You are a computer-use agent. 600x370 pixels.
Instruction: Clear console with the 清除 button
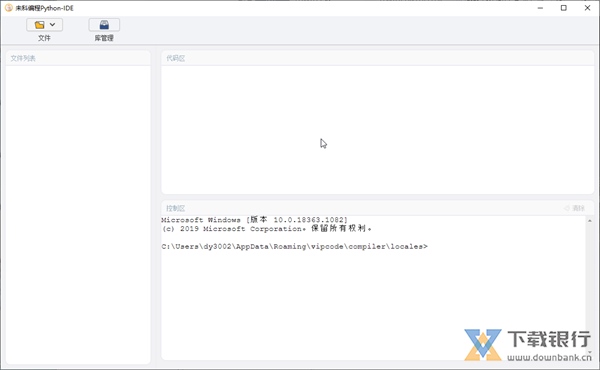(x=574, y=208)
